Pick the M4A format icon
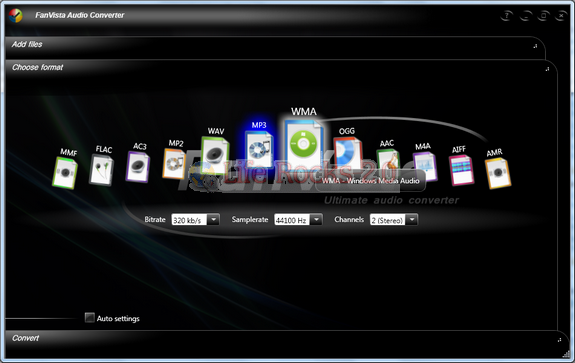 (425, 167)
